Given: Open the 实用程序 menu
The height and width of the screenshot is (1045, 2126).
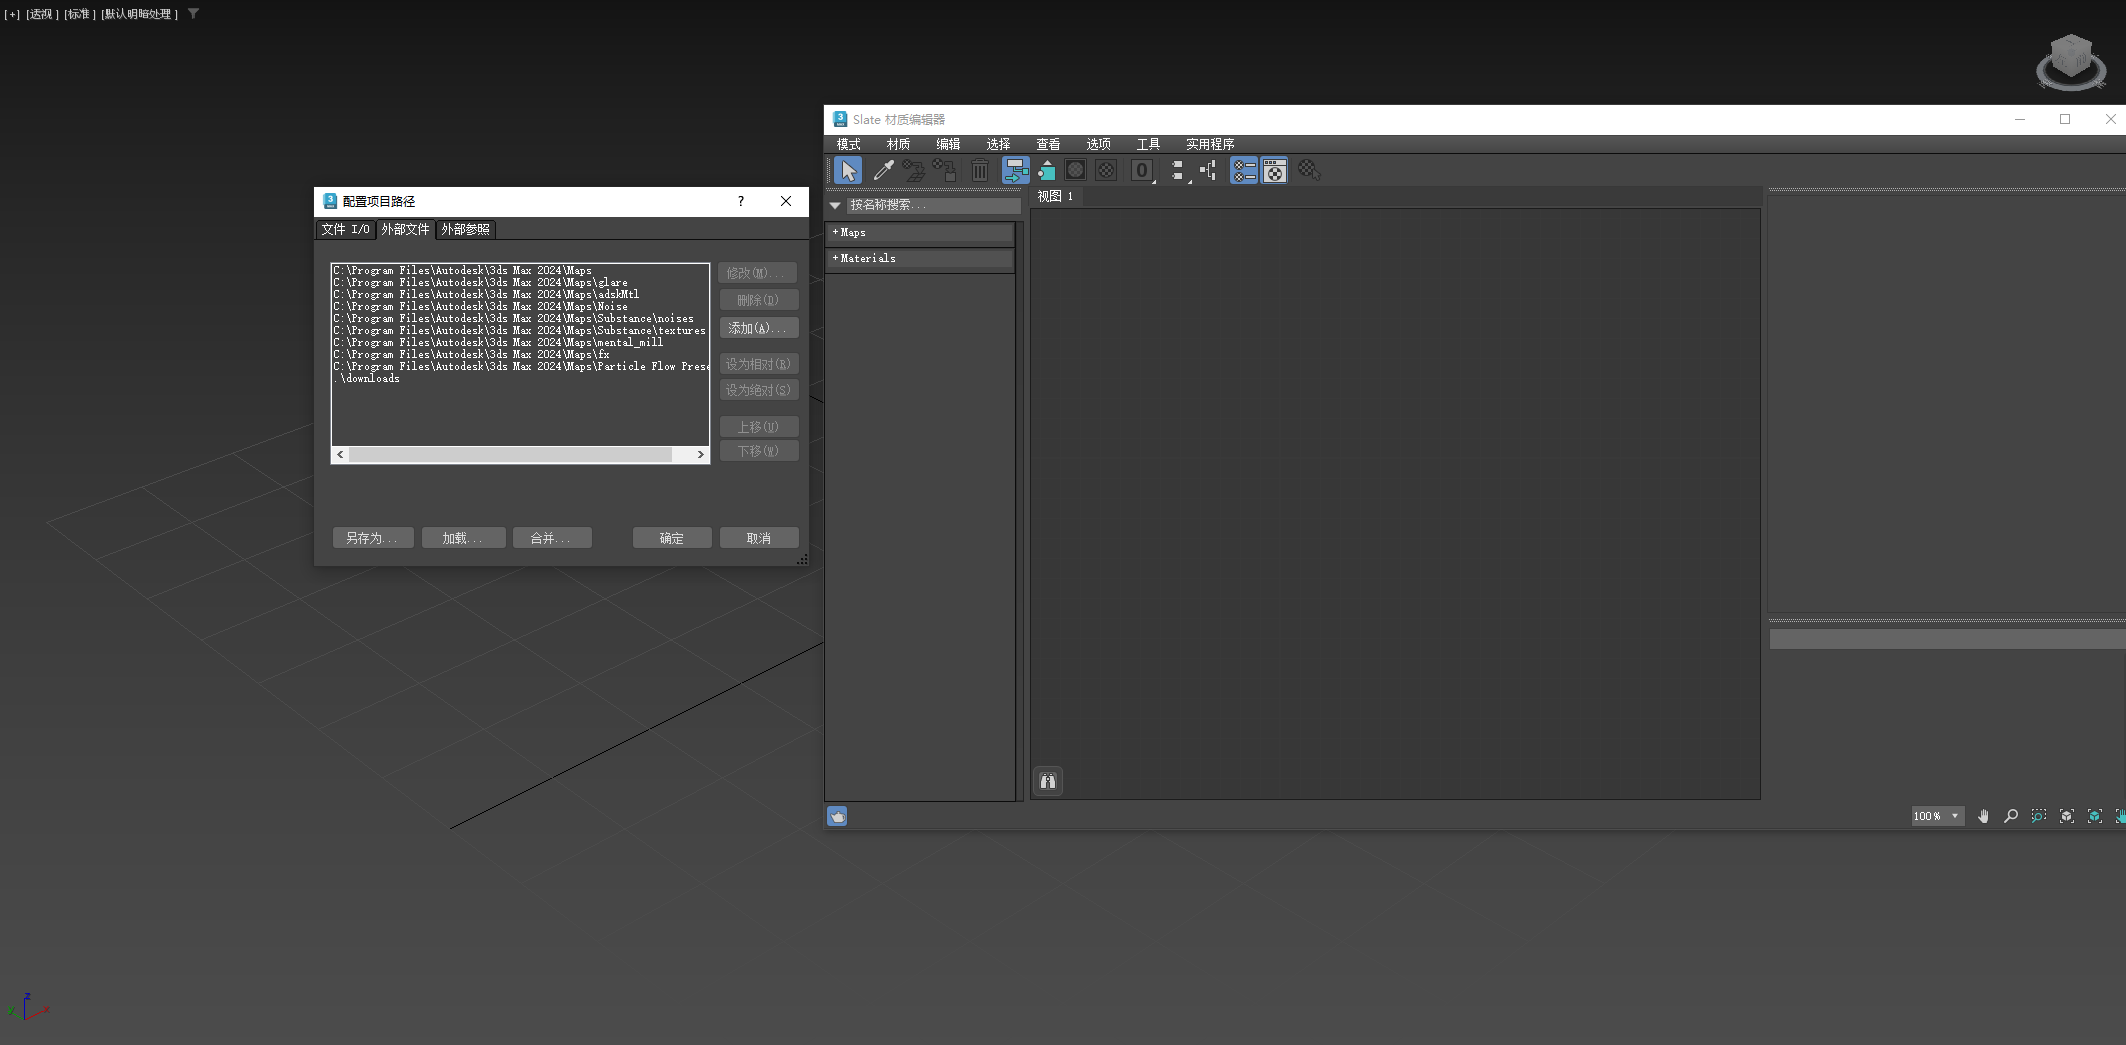Looking at the screenshot, I should 1210,144.
